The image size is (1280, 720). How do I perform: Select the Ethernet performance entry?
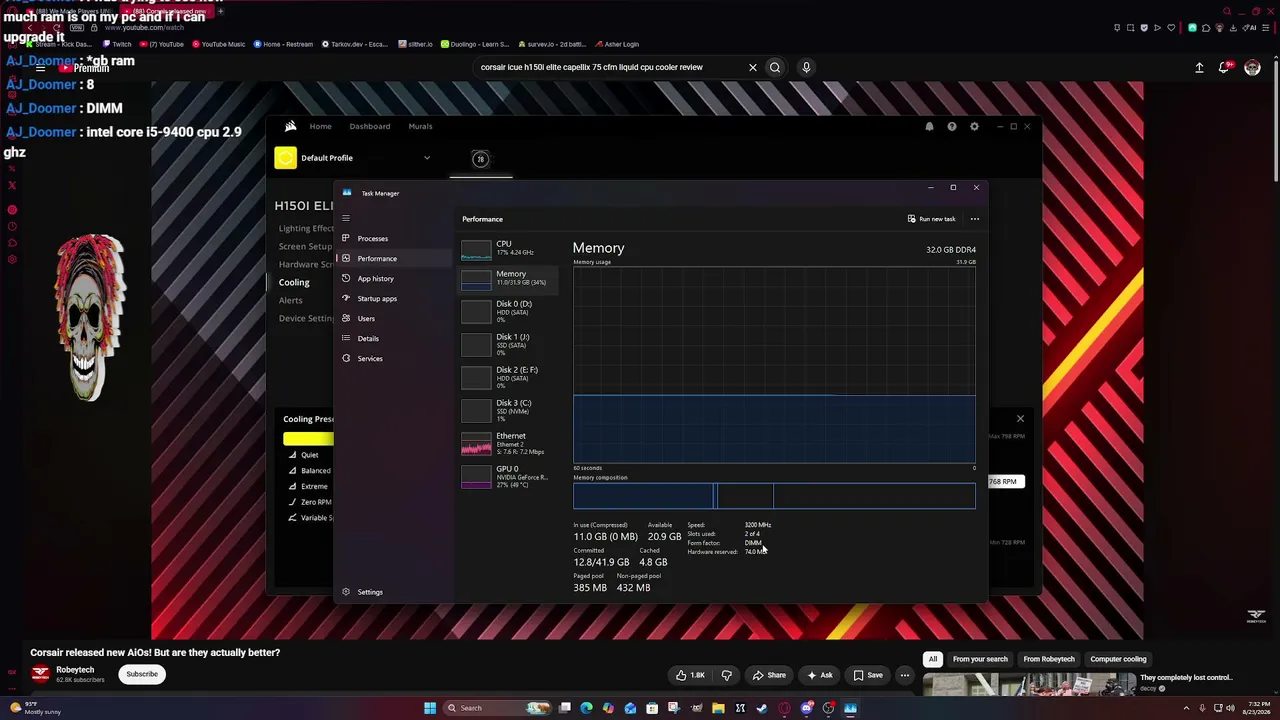(508, 443)
